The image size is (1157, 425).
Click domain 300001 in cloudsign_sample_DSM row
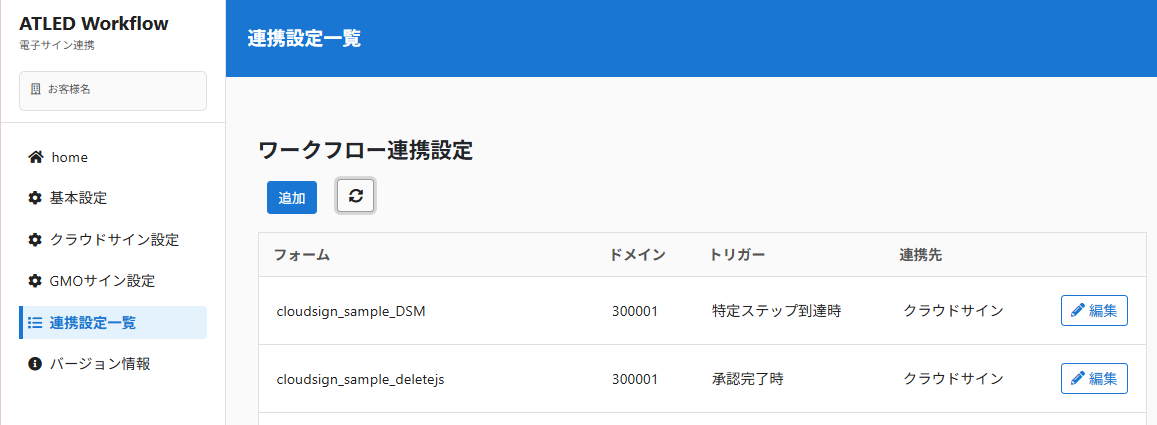[x=635, y=311]
